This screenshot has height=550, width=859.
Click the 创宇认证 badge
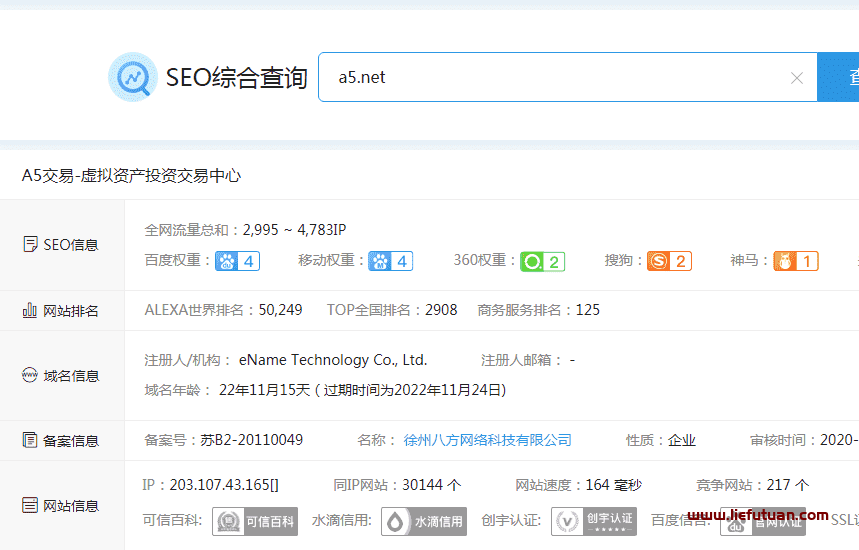point(594,521)
